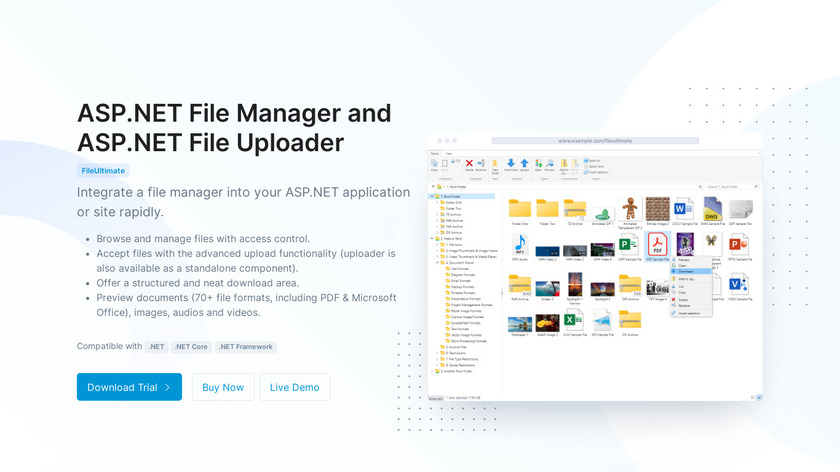Select the MP3 Audio music note icon

point(520,244)
